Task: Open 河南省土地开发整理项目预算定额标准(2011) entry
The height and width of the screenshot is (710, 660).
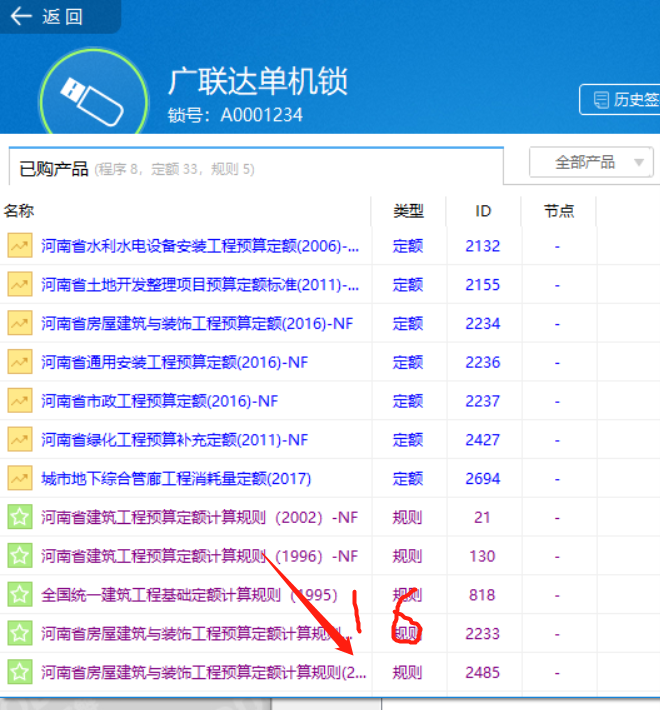Action: [200, 285]
